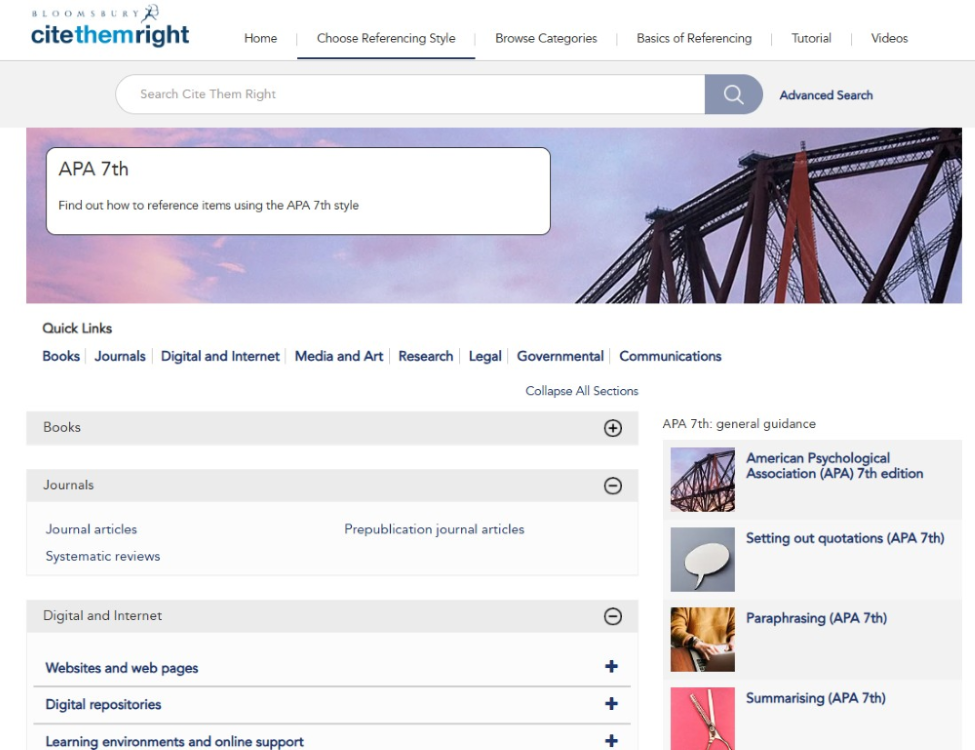Go to Browse Categories
The width and height of the screenshot is (975, 750).
point(546,39)
